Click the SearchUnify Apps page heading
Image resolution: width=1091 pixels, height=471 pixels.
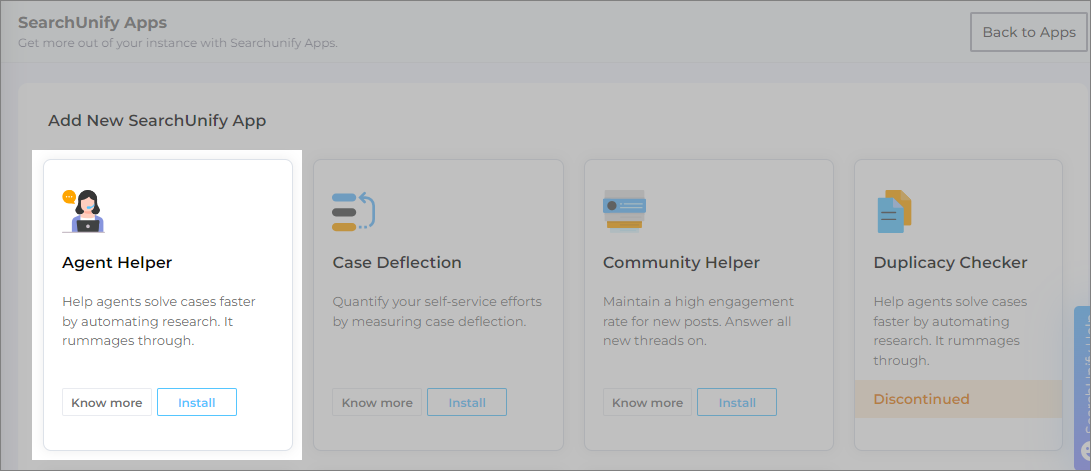click(x=92, y=22)
